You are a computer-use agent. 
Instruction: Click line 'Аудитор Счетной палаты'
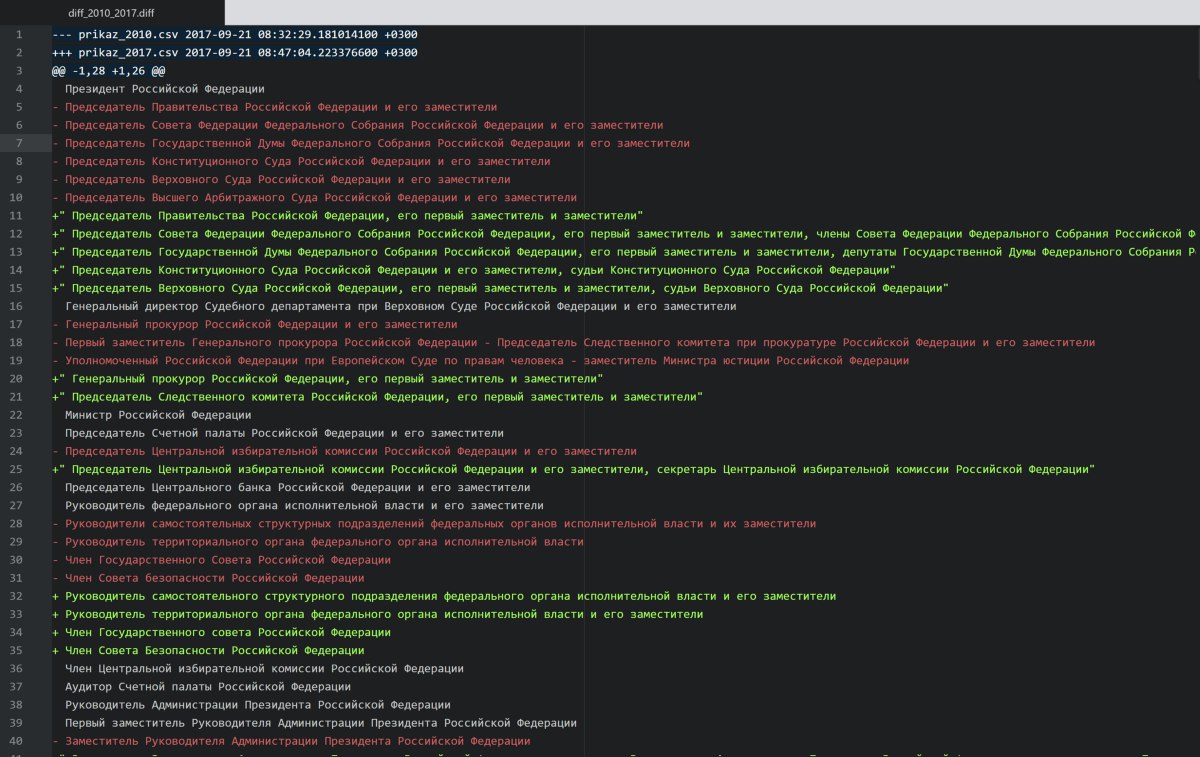207,686
